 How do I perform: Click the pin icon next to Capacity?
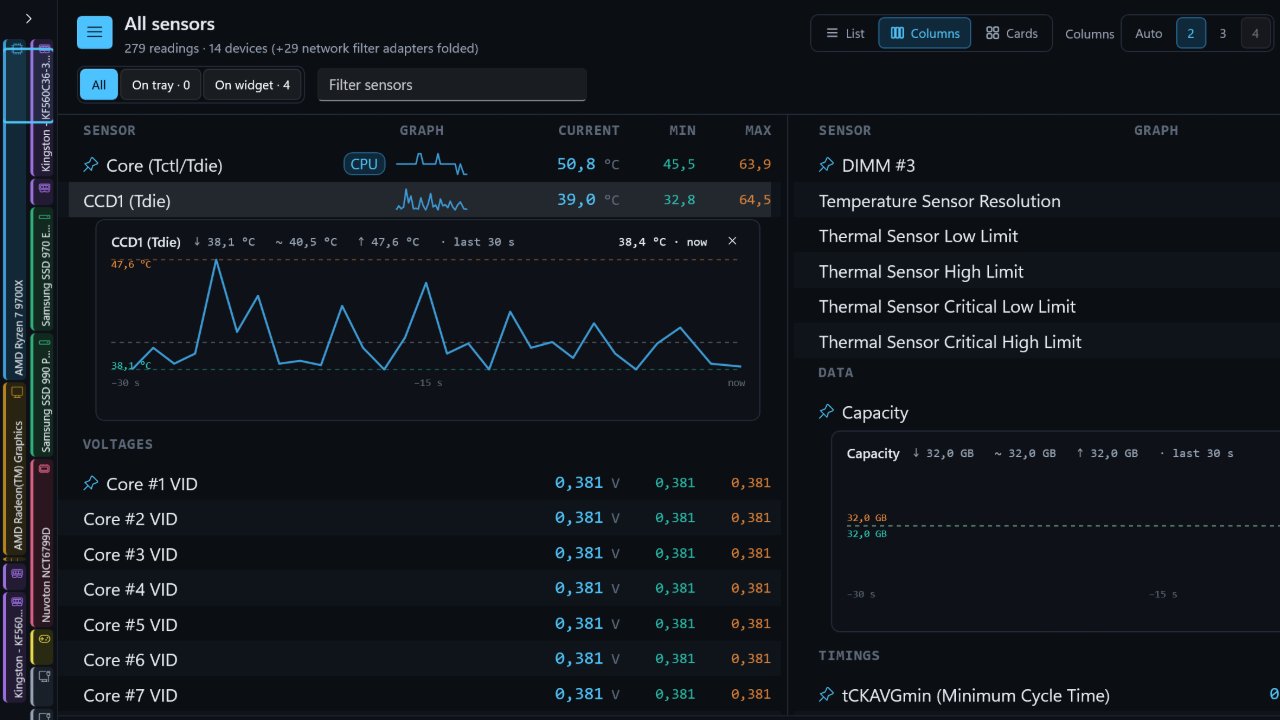point(826,412)
